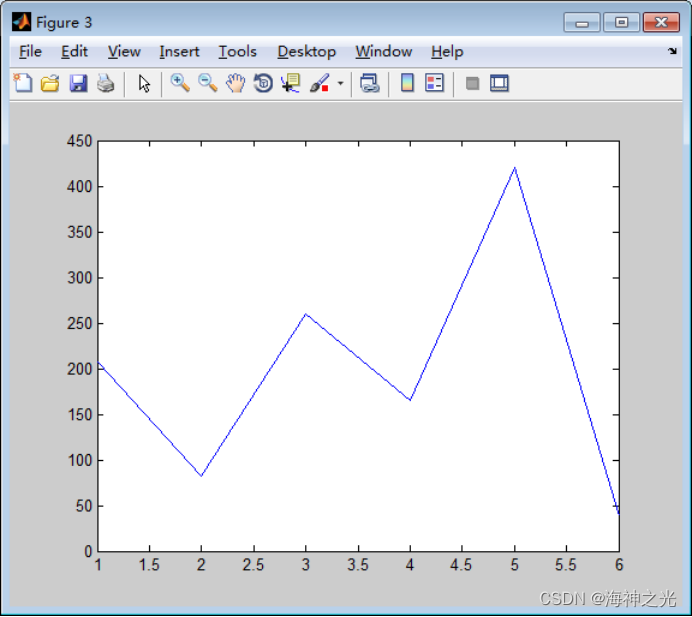
Task: Click the plot peak at x equals 5
Action: click(x=515, y=168)
